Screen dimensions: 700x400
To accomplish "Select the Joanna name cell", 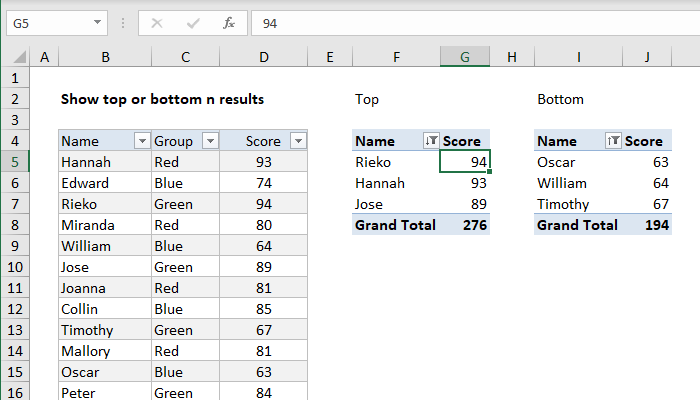I will 105,288.
